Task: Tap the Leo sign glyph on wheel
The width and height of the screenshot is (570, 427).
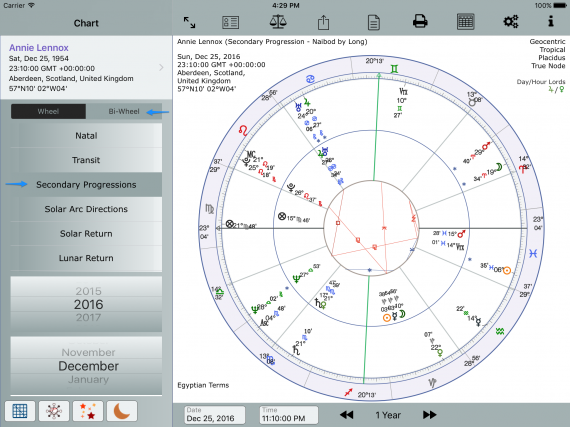Action: pos(243,130)
